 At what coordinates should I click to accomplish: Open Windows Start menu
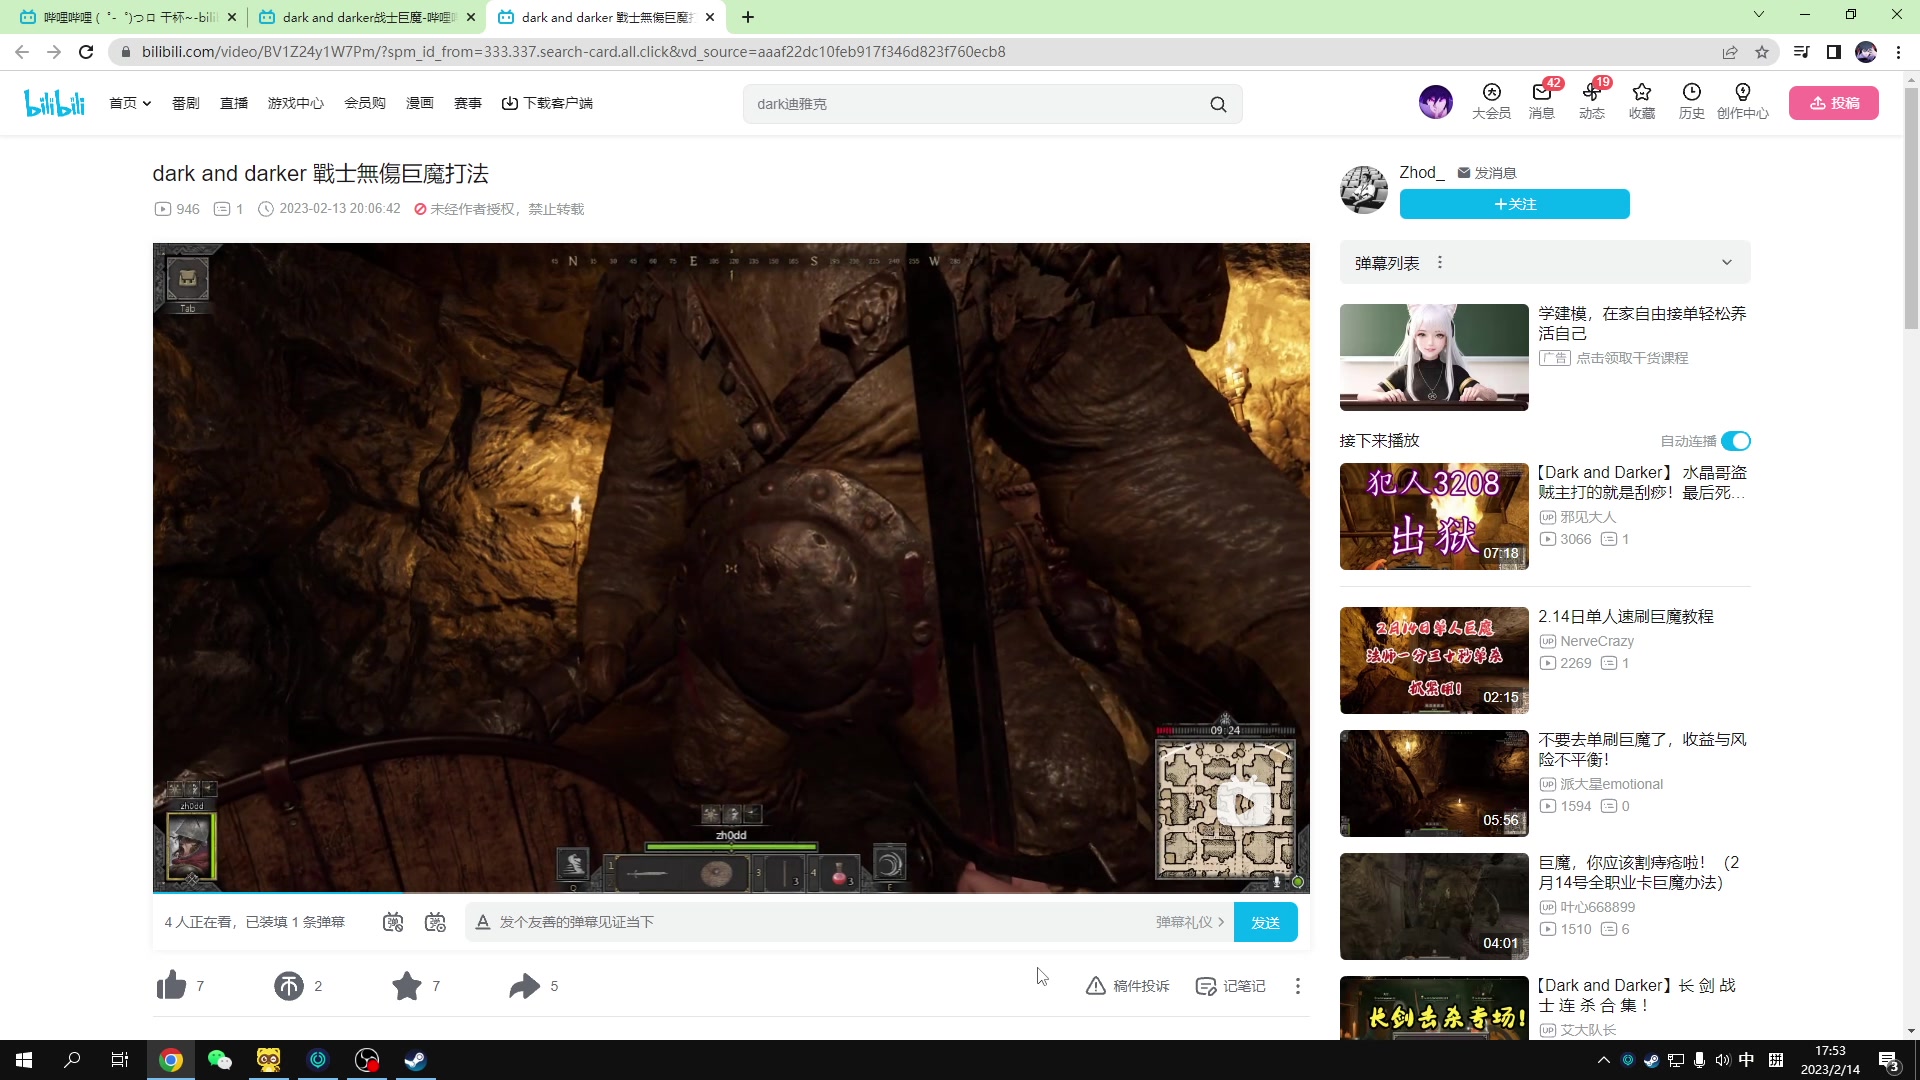tap(24, 1060)
